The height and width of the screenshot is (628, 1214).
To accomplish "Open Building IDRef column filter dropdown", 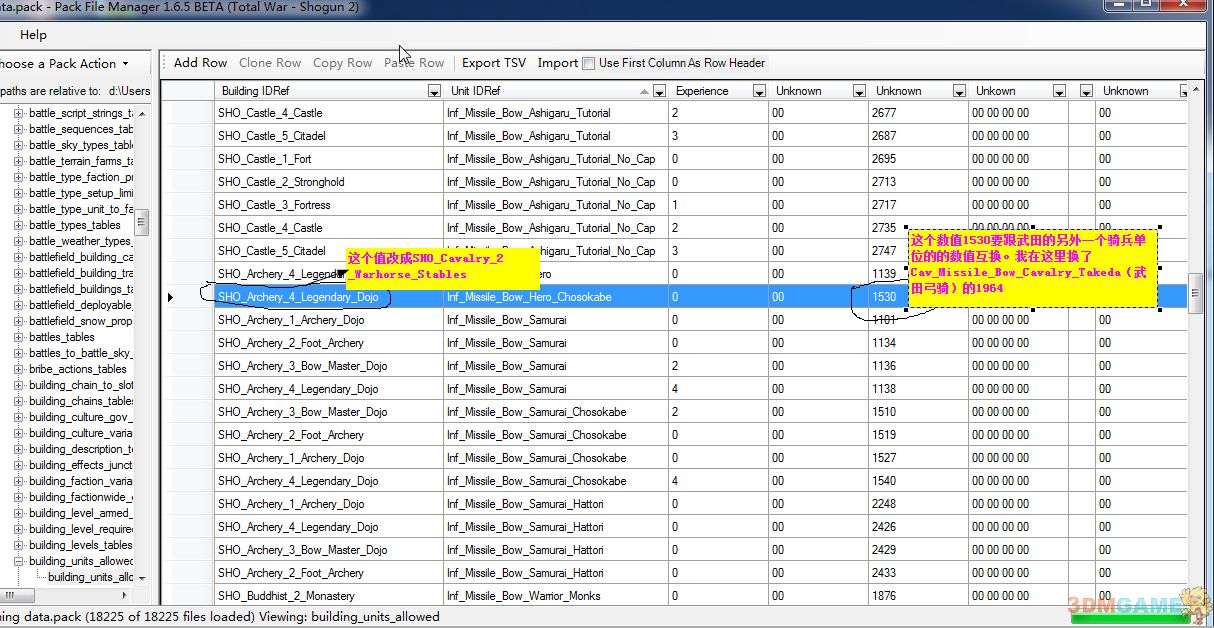I will coord(434,91).
